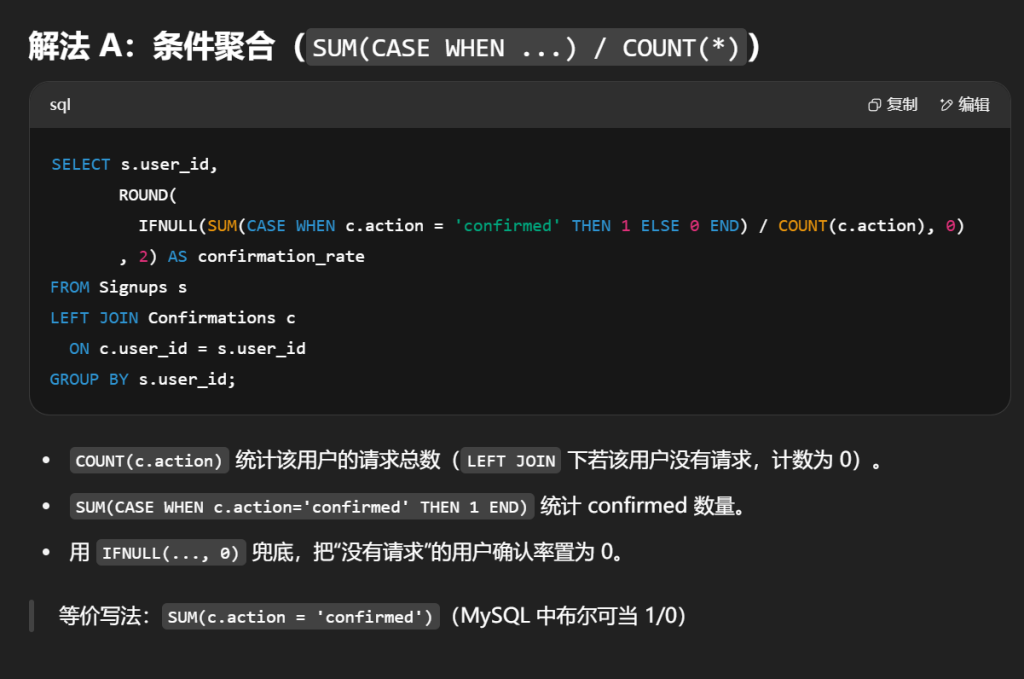Click the ROUND( line in code block
The width and height of the screenshot is (1024, 679).
pyautogui.click(x=147, y=195)
